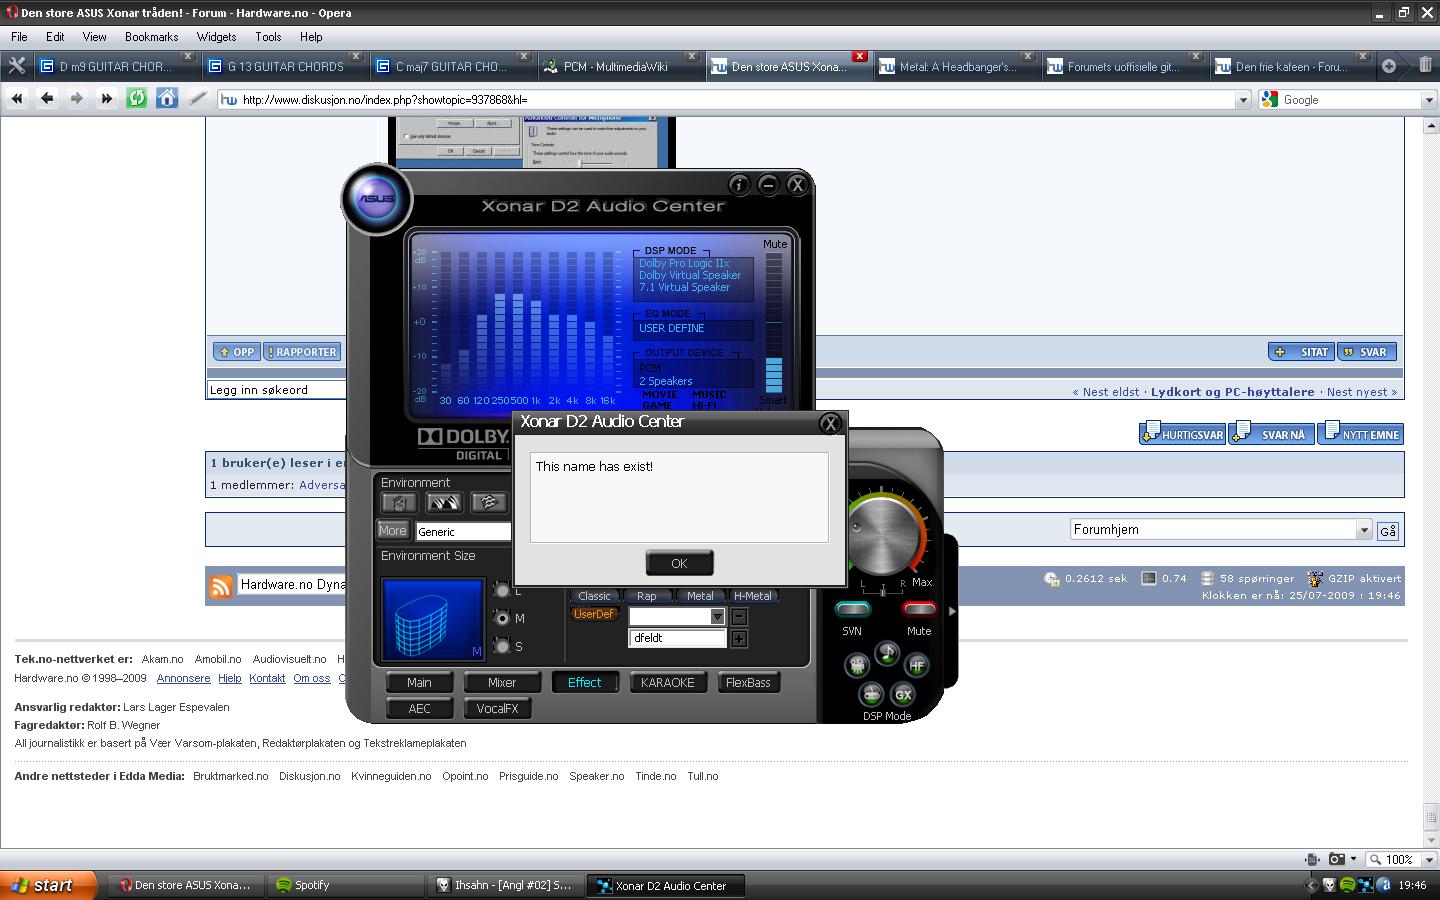This screenshot has height=900, width=1440.
Task: Select the Classic EQ preset
Action: [x=594, y=596]
